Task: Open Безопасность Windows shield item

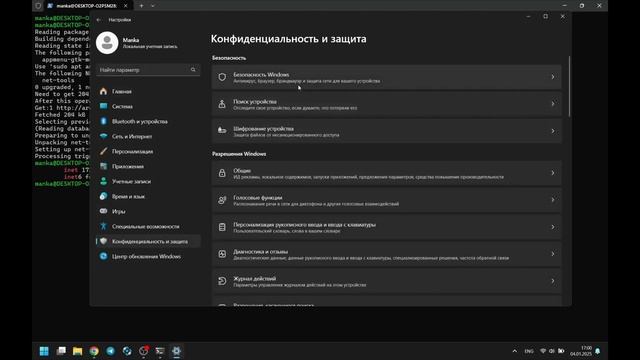Action: pyautogui.click(x=386, y=77)
